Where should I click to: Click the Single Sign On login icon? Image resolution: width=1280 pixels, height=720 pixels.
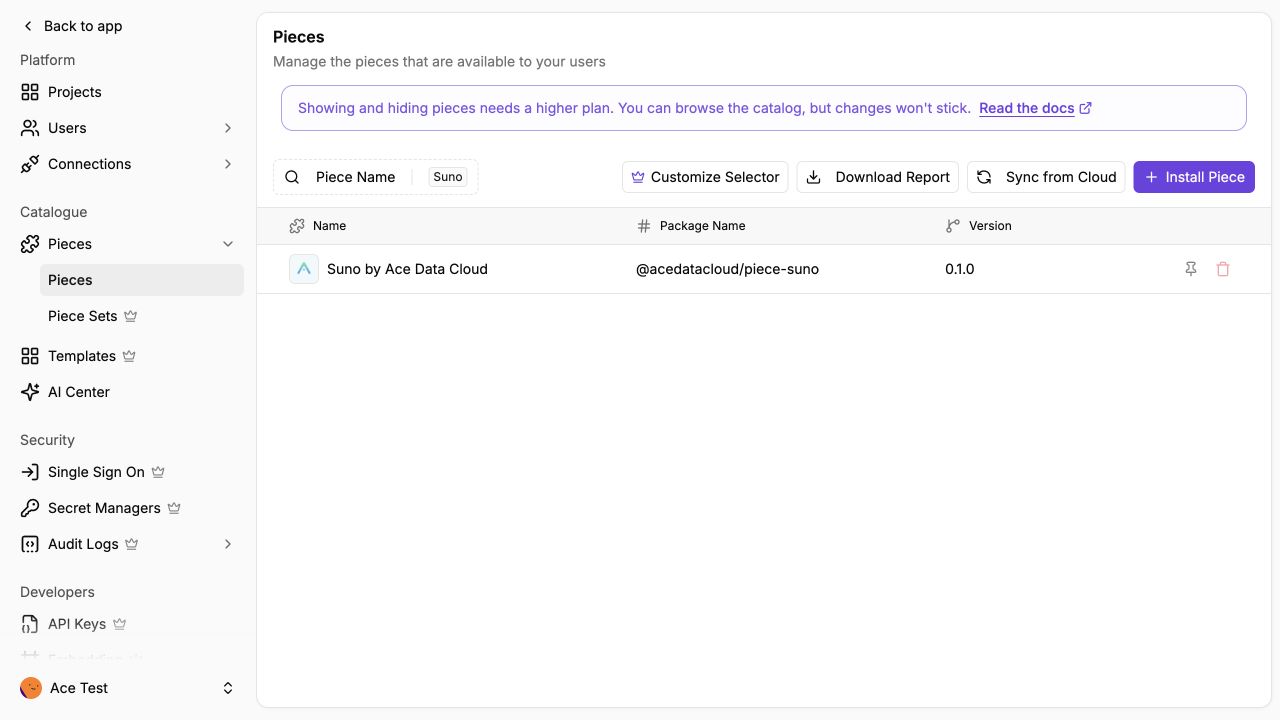[x=30, y=472]
